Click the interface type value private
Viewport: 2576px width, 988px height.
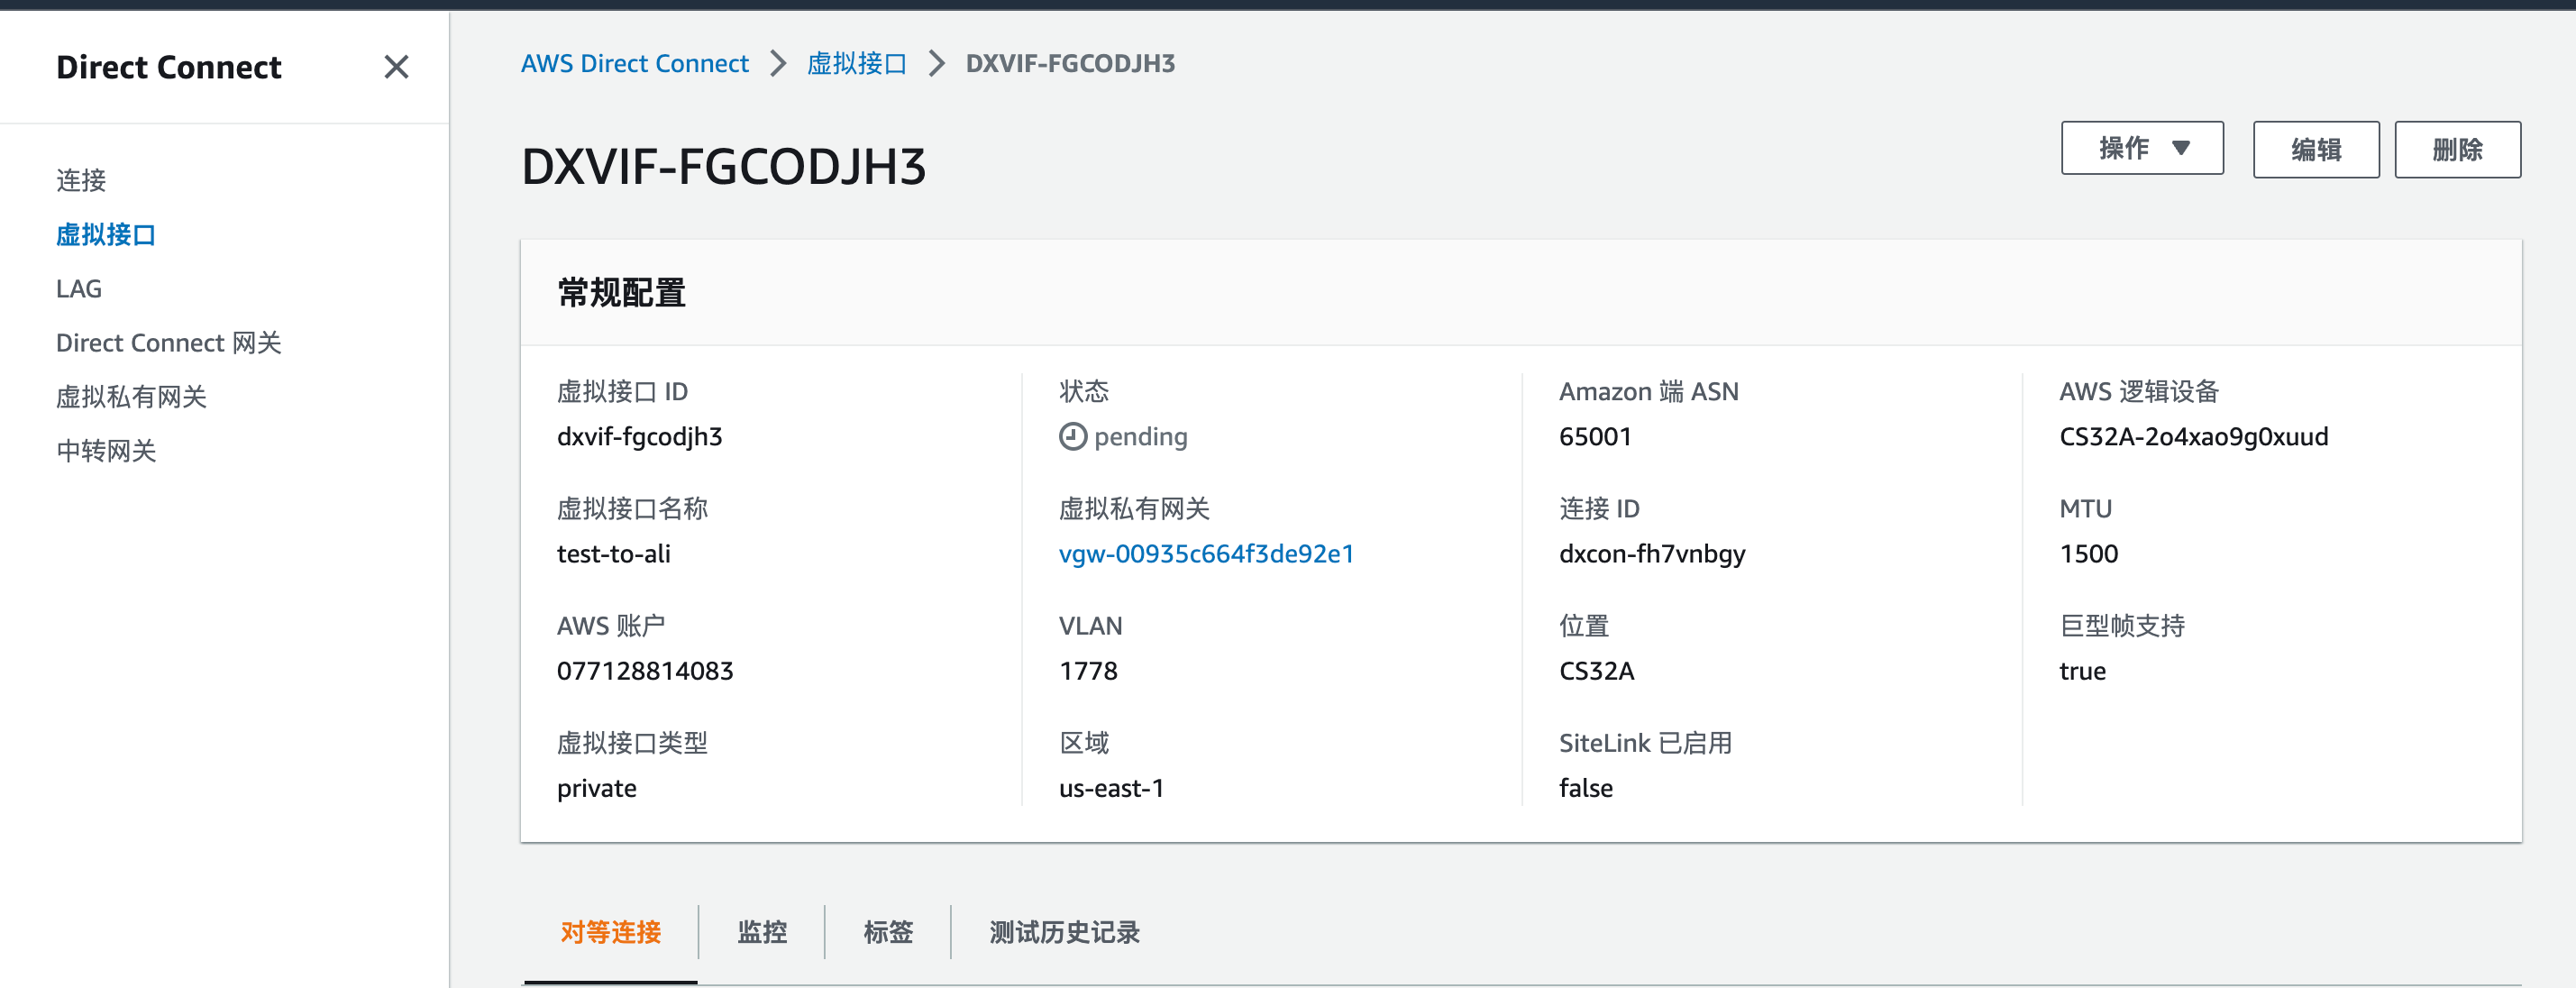(x=596, y=788)
